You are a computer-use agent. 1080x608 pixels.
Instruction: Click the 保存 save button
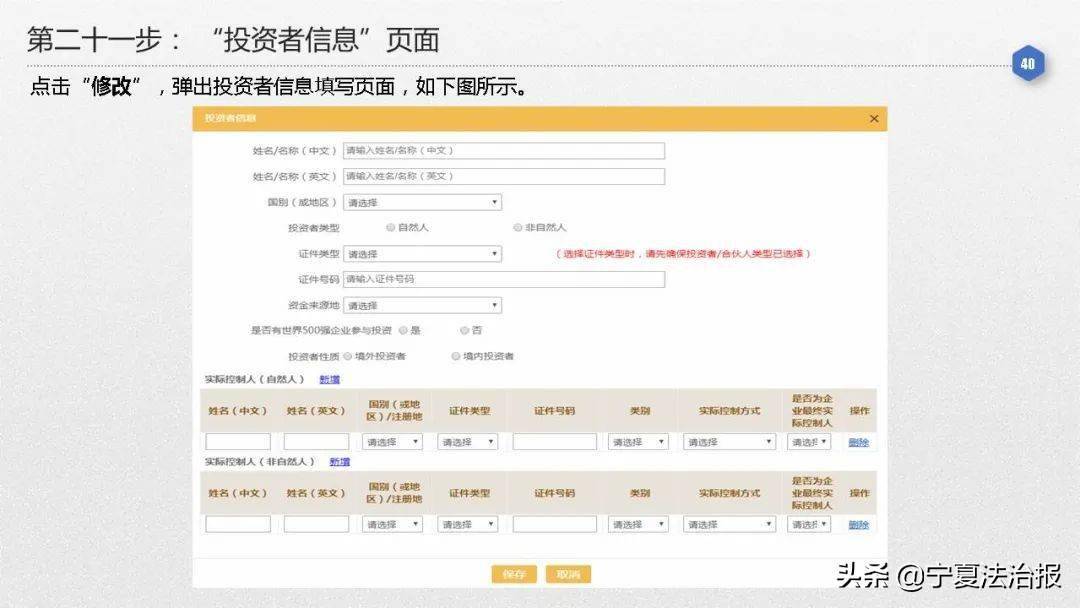pyautogui.click(x=514, y=574)
